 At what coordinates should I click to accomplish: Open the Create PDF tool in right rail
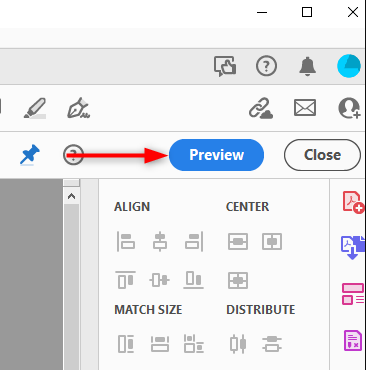pos(353,202)
